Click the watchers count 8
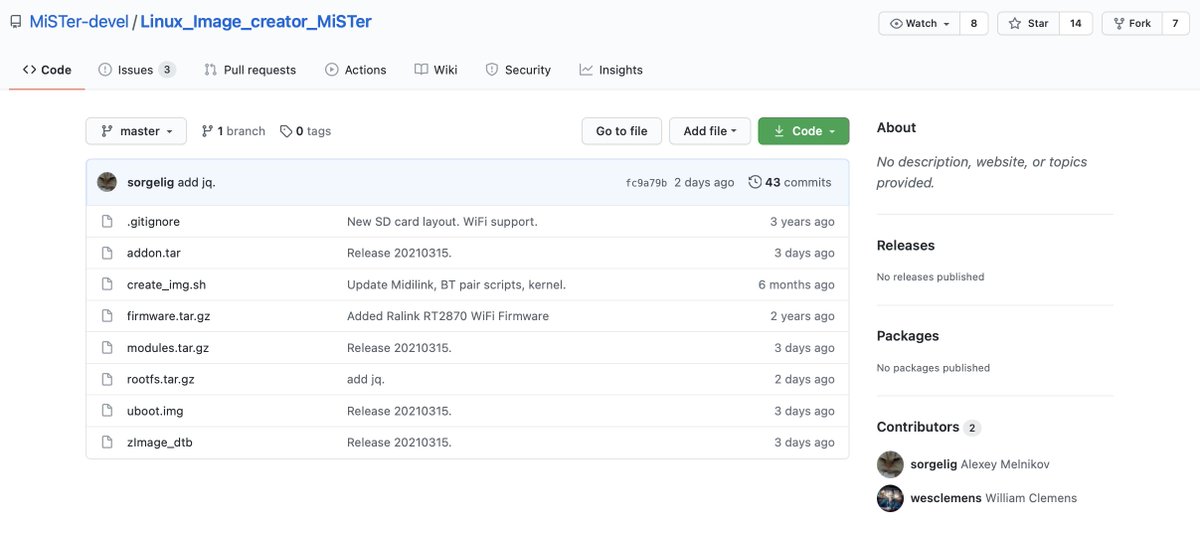This screenshot has width=1200, height=535. click(x=973, y=23)
